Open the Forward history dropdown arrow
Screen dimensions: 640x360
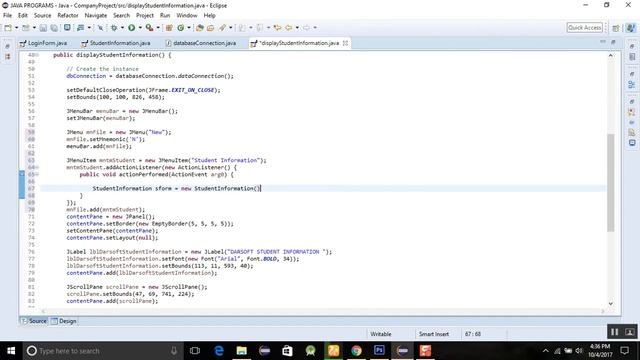coord(315,28)
